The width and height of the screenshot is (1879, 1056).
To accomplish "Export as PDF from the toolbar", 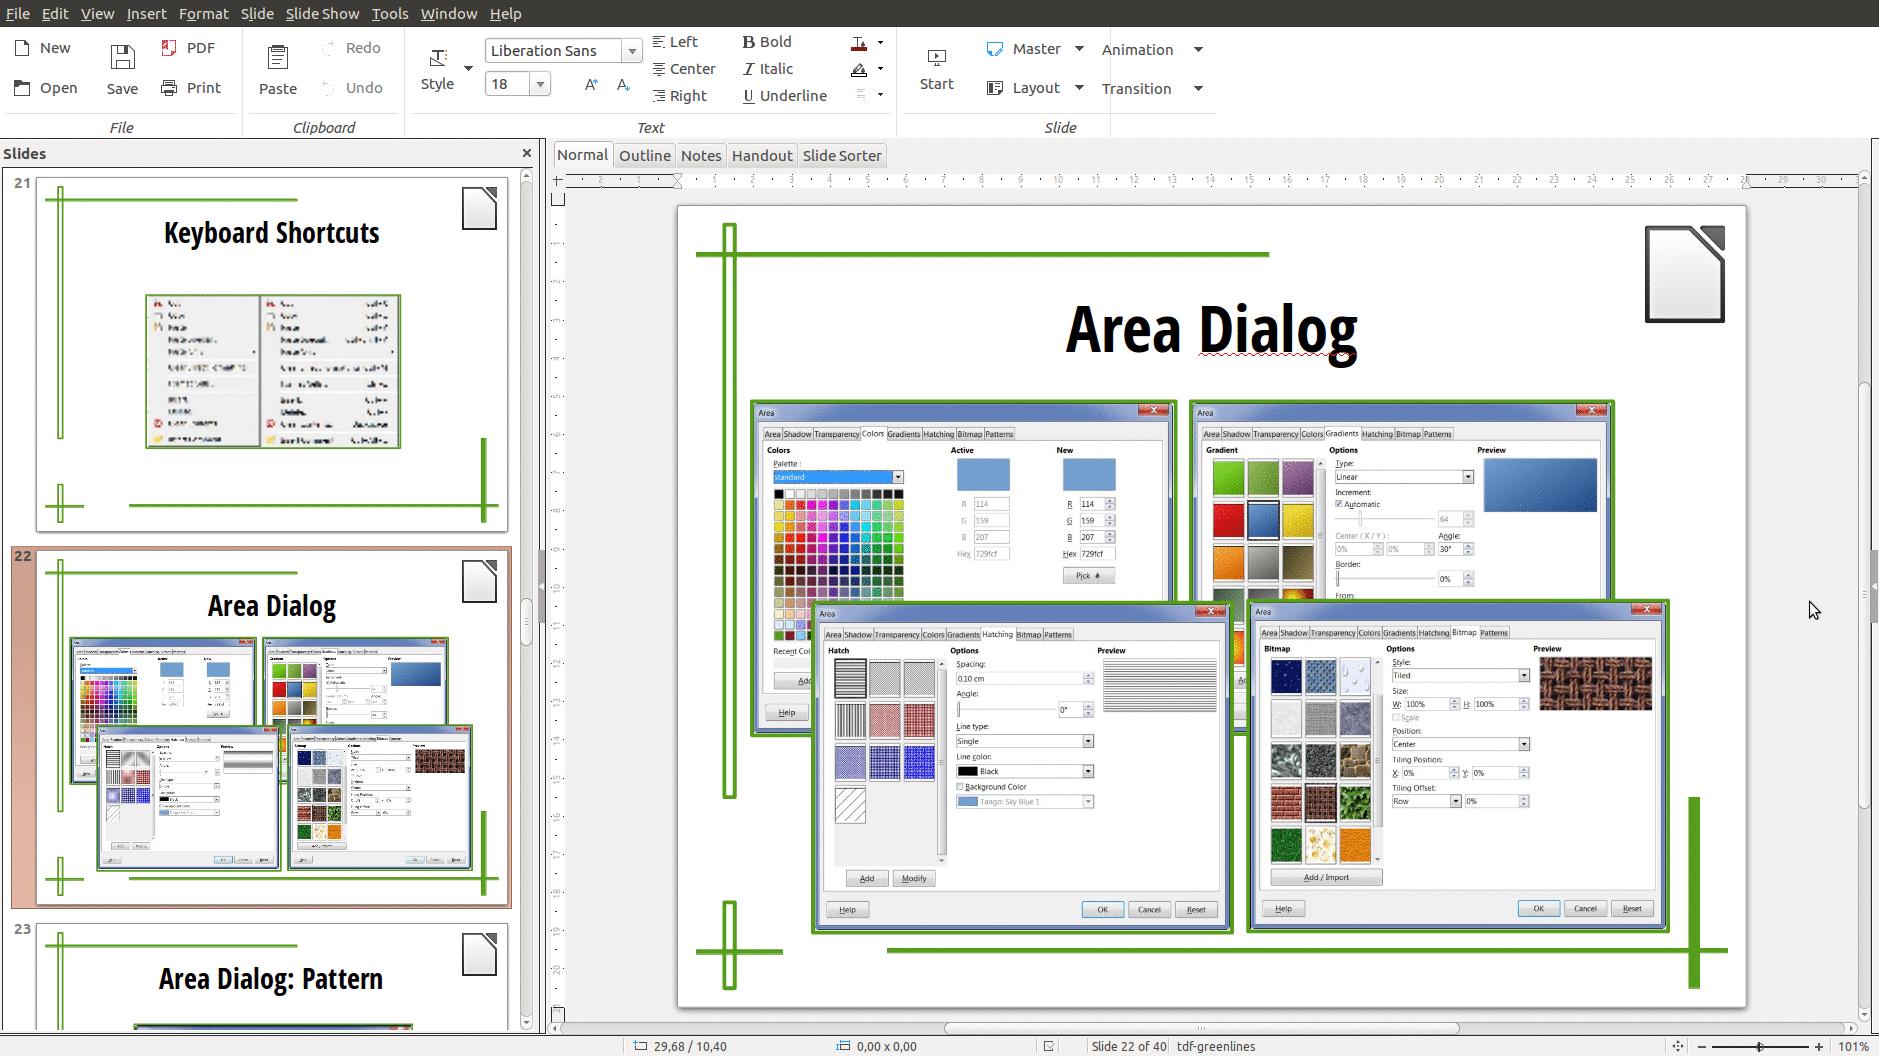I will pos(188,48).
